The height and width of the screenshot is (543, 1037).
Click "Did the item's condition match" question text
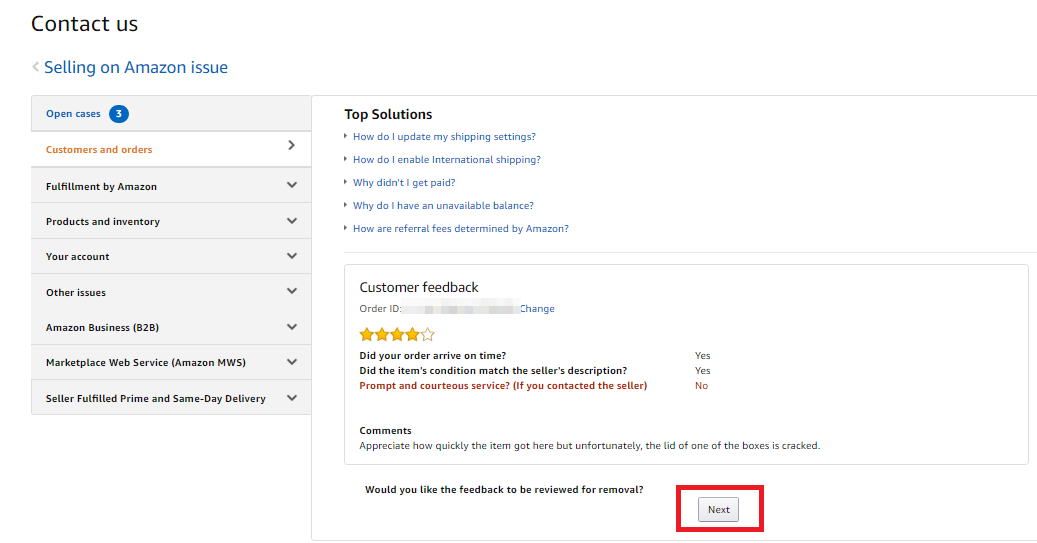click(493, 371)
